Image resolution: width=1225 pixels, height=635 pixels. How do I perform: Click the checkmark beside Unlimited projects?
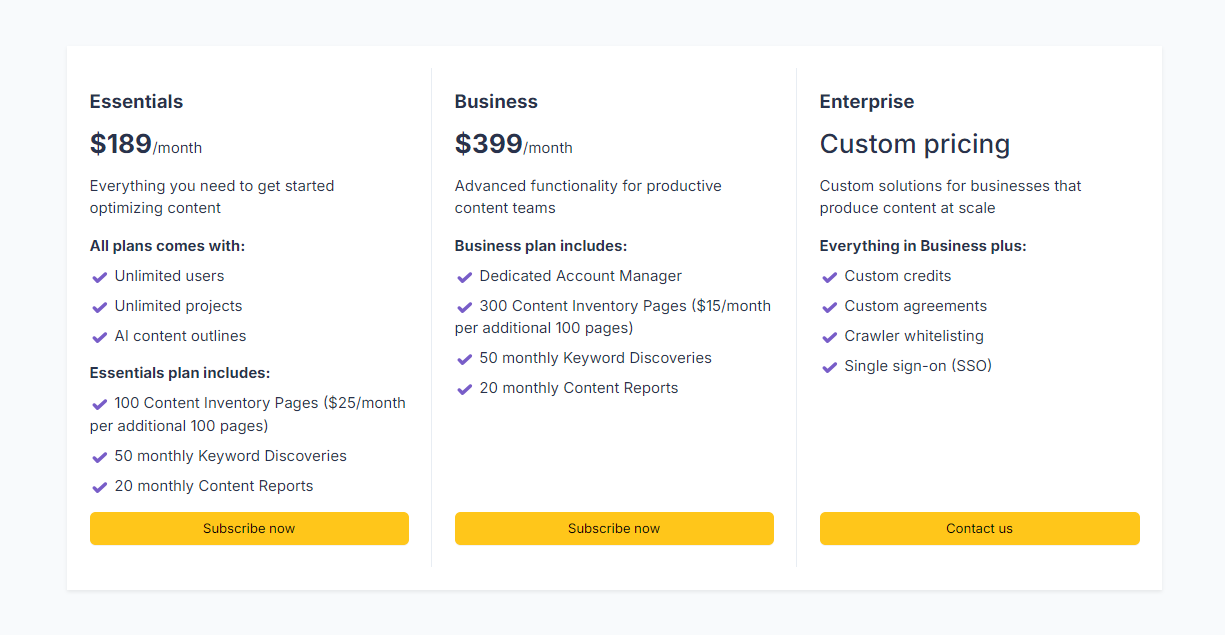[99, 307]
